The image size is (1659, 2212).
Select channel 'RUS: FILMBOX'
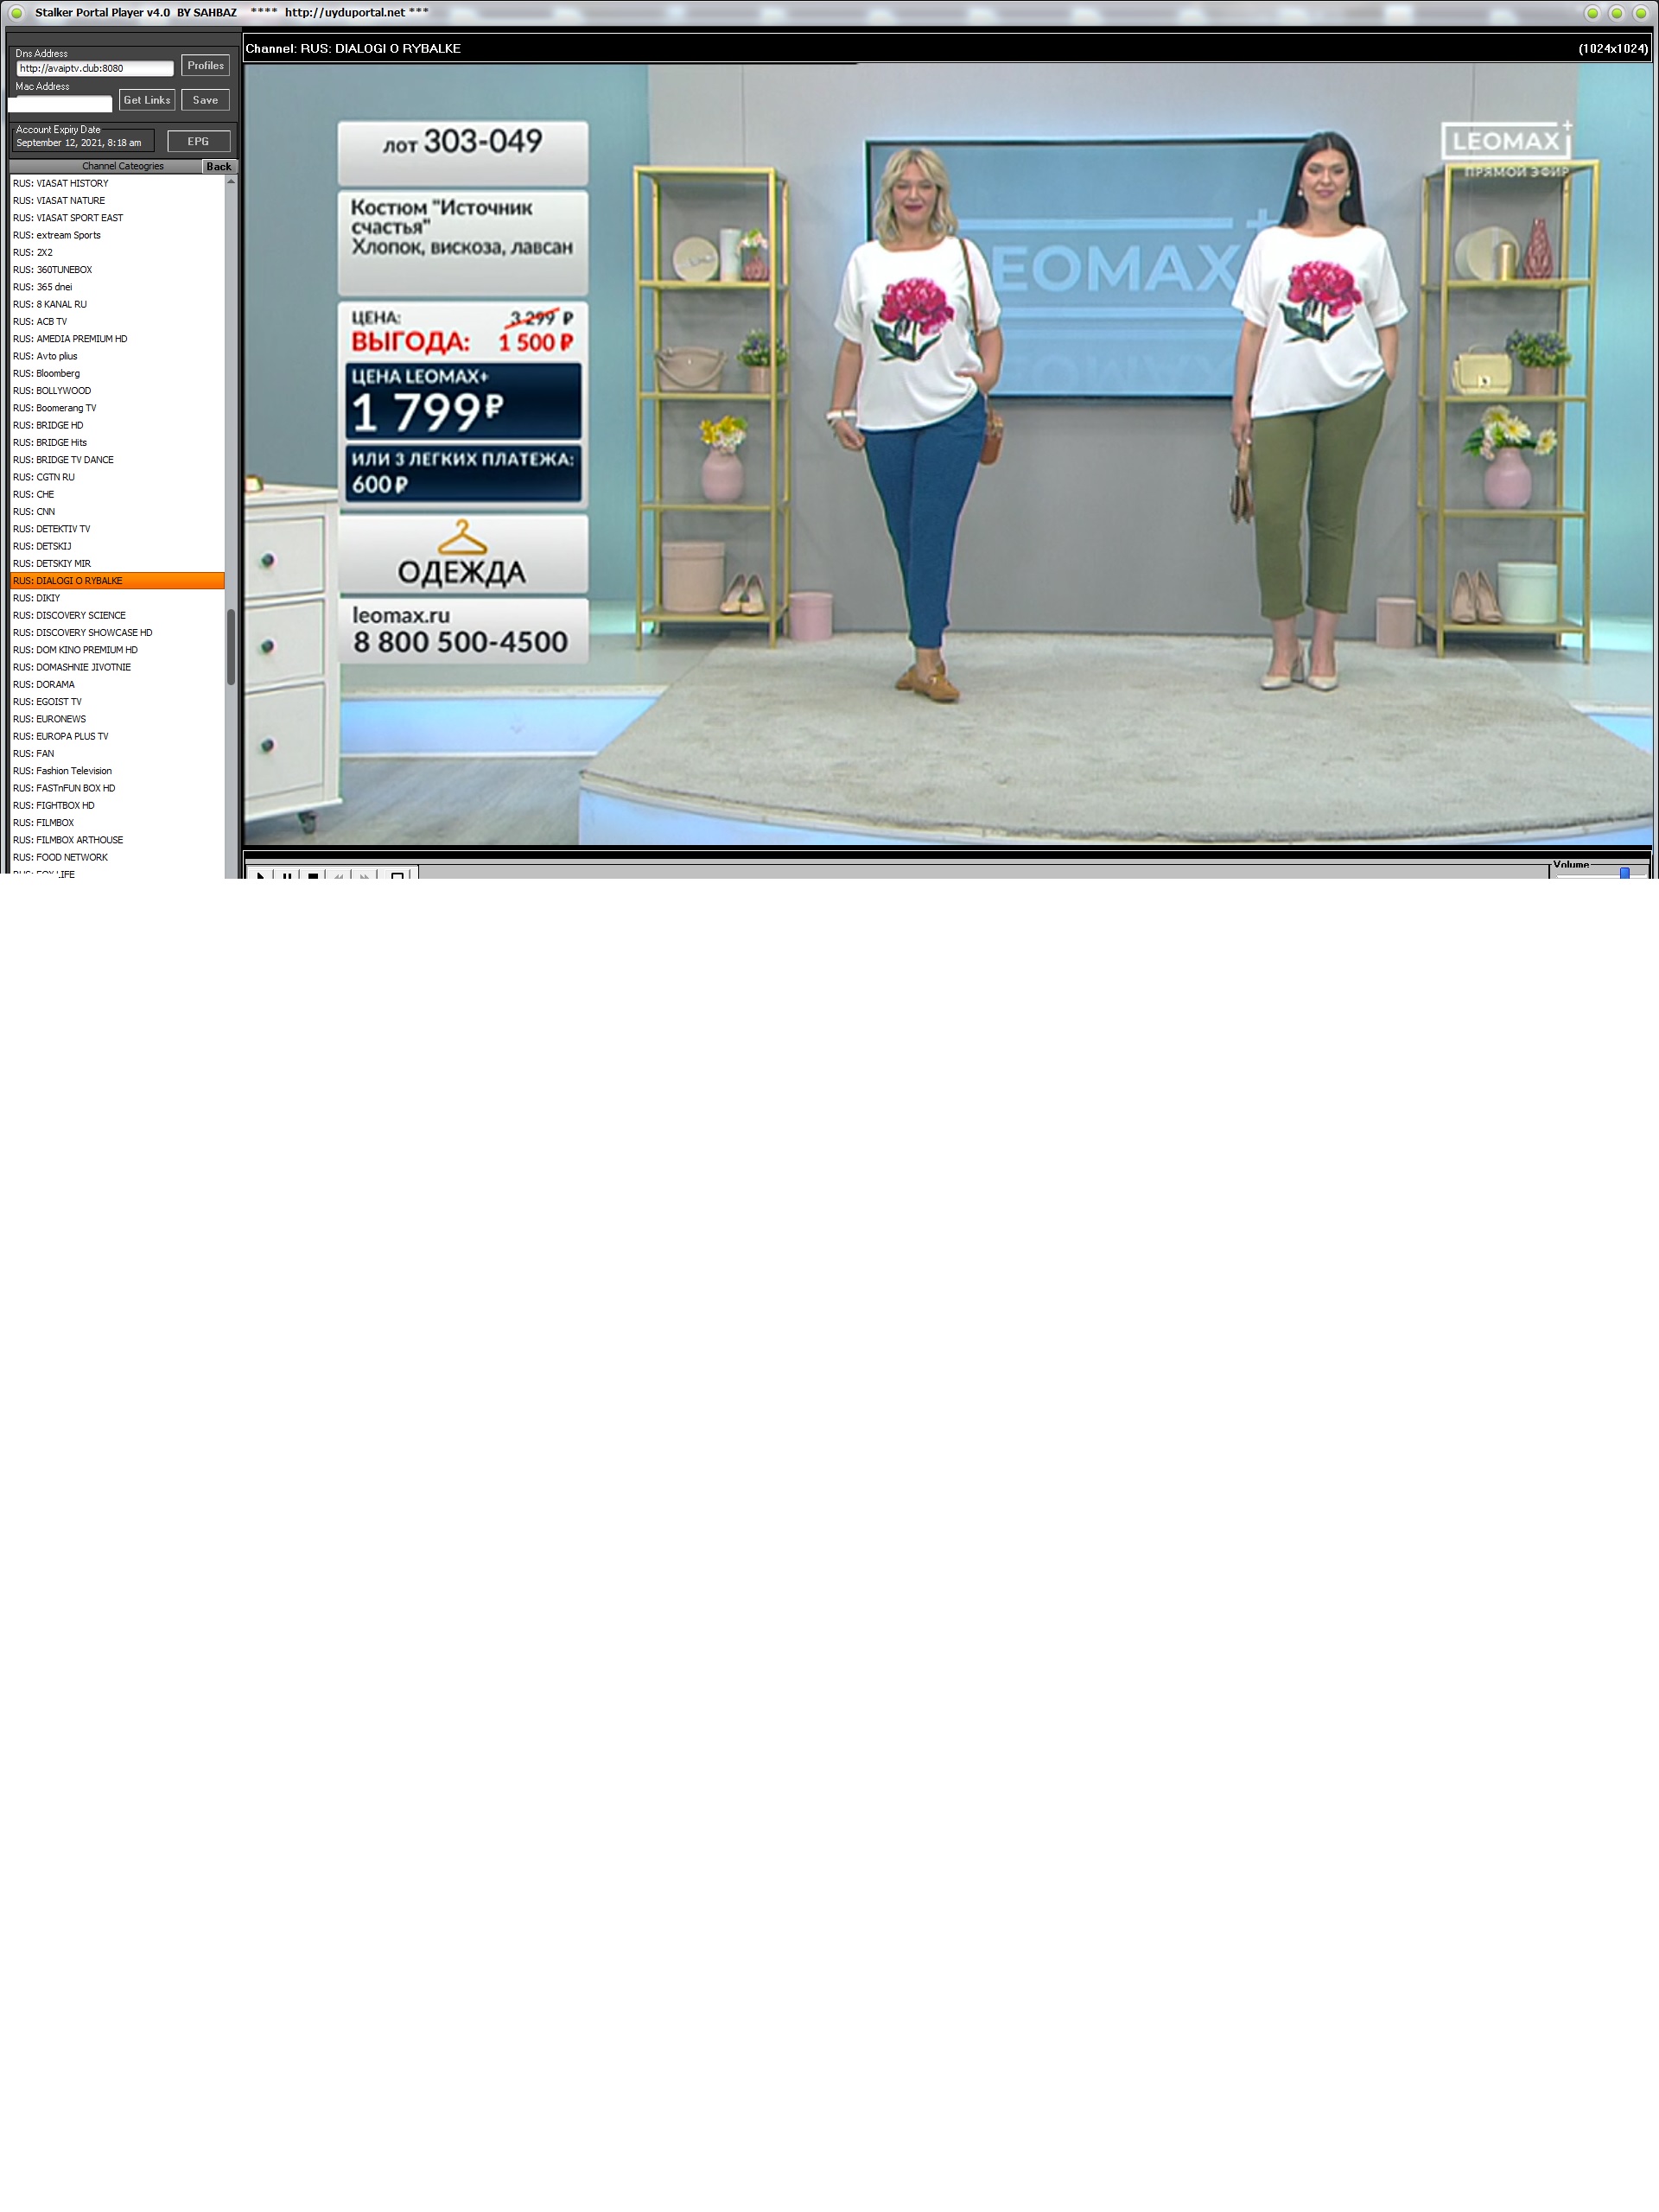117,823
